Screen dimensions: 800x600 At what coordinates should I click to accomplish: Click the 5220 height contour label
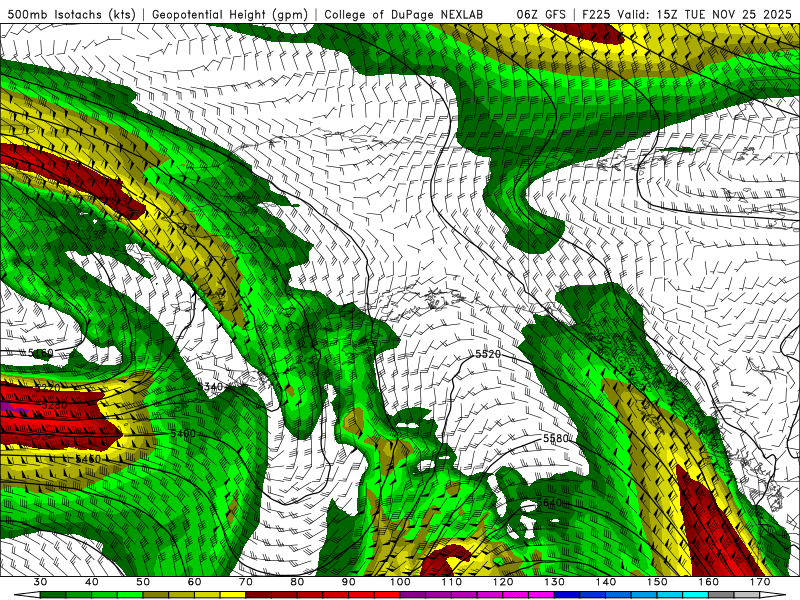[48, 388]
